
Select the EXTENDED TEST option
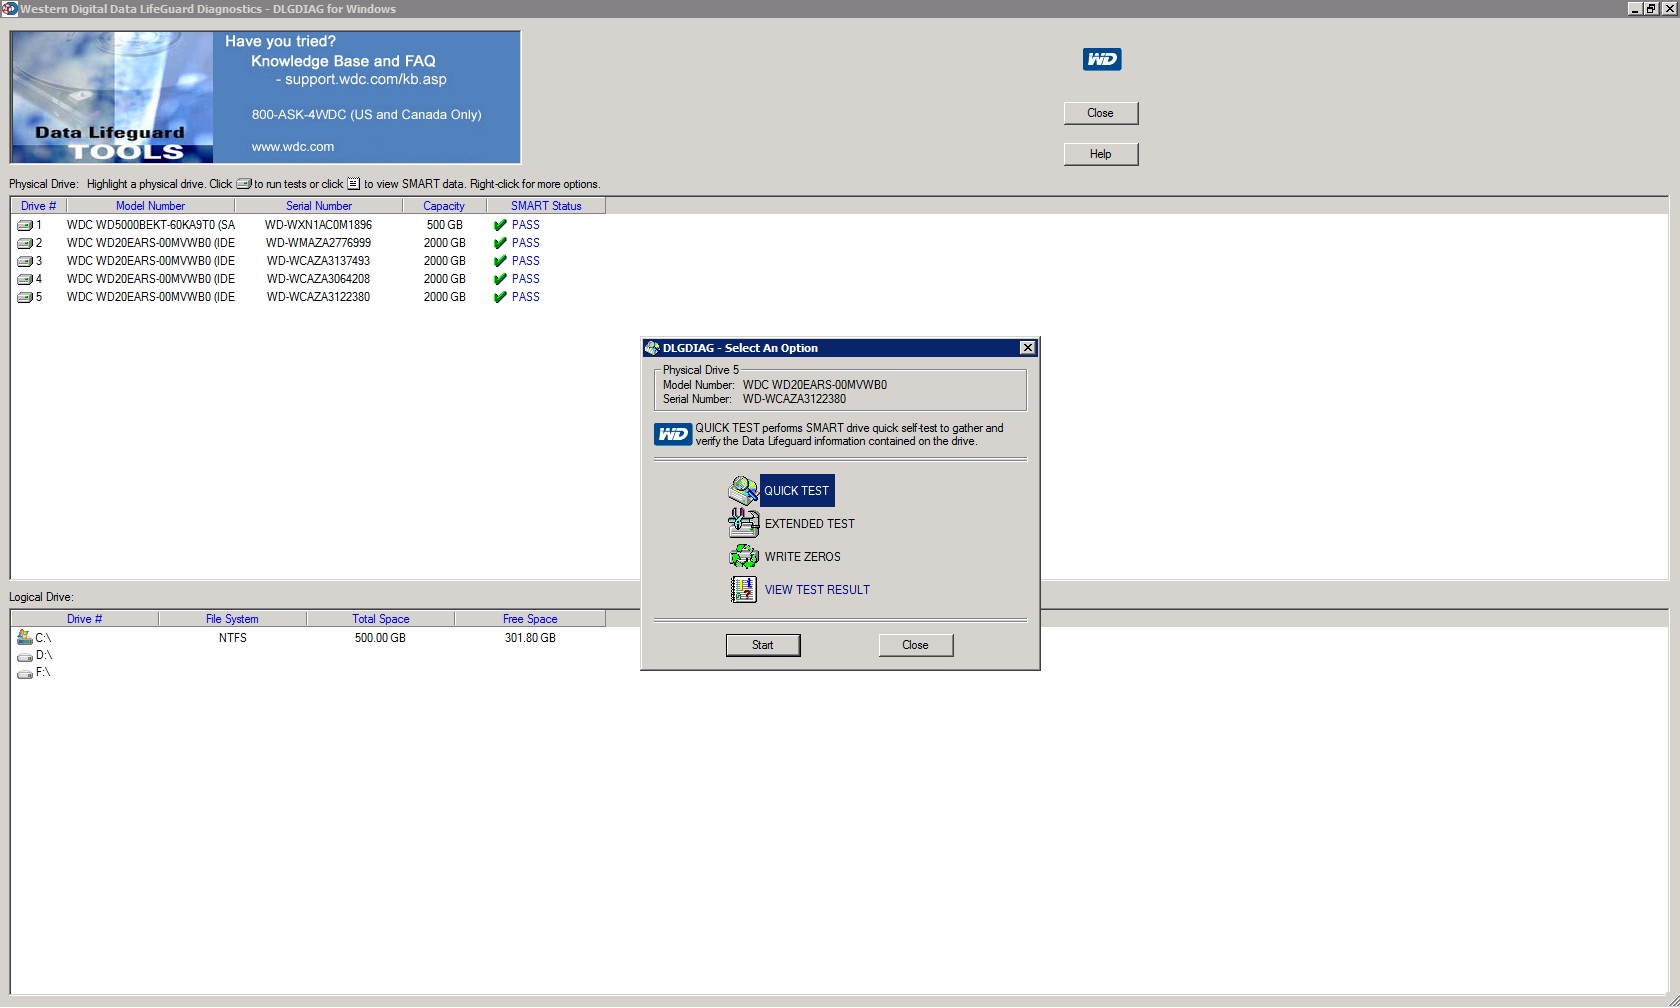click(810, 524)
